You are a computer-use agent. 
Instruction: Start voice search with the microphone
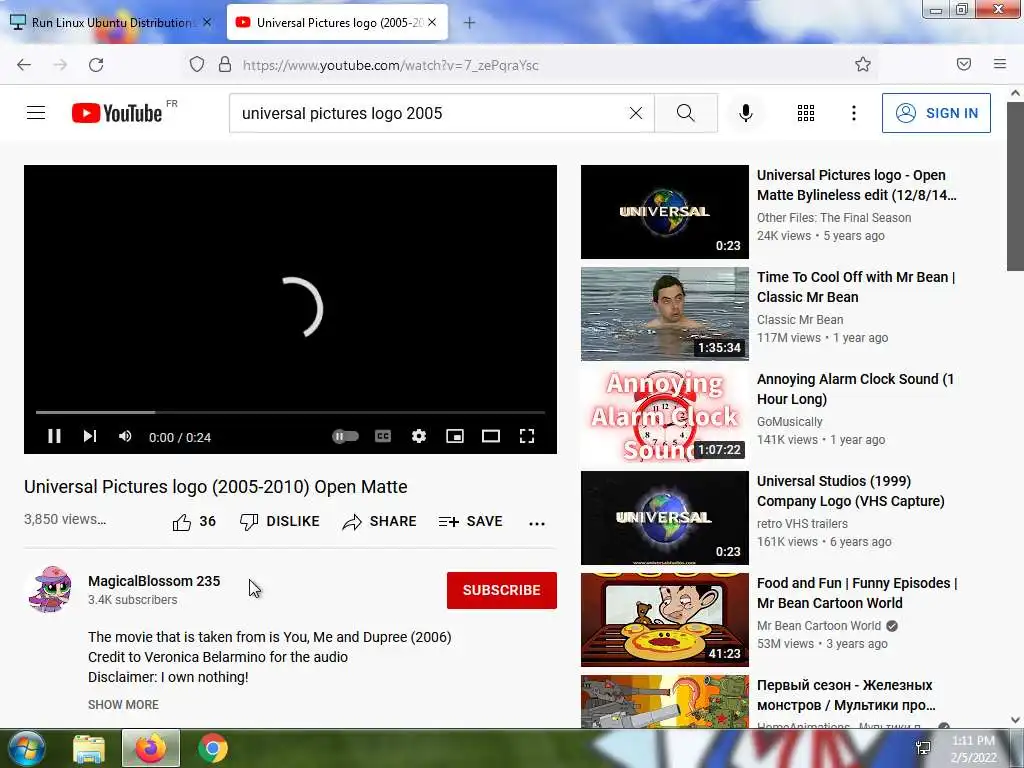point(745,113)
